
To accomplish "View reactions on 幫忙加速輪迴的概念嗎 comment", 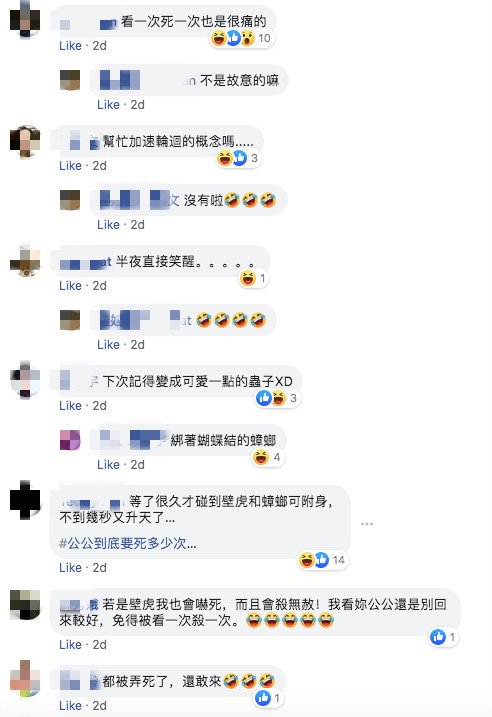I will (238, 159).
